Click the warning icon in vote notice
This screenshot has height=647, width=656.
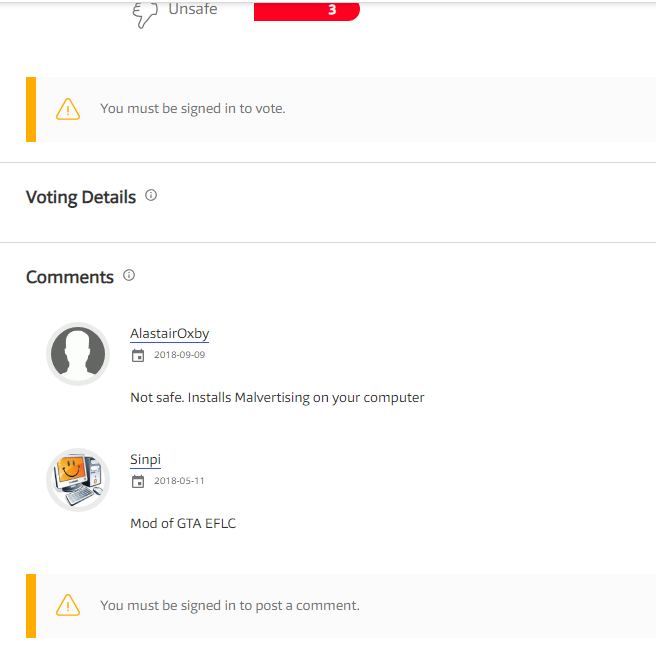pos(68,109)
